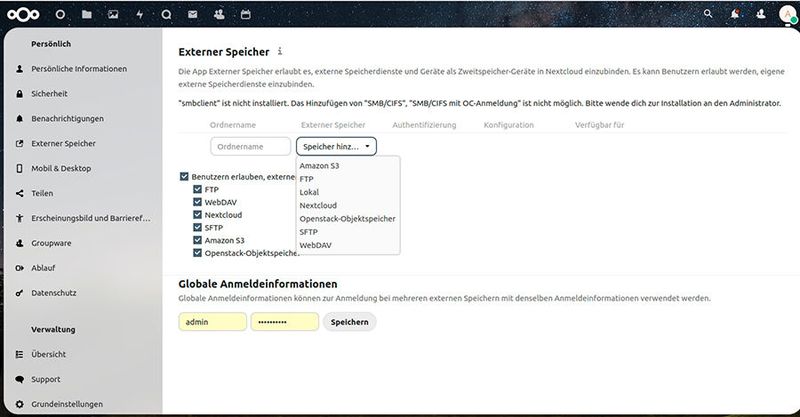The image size is (800, 417).
Task: Select WebDAV from the dropdown list
Action: click(315, 245)
